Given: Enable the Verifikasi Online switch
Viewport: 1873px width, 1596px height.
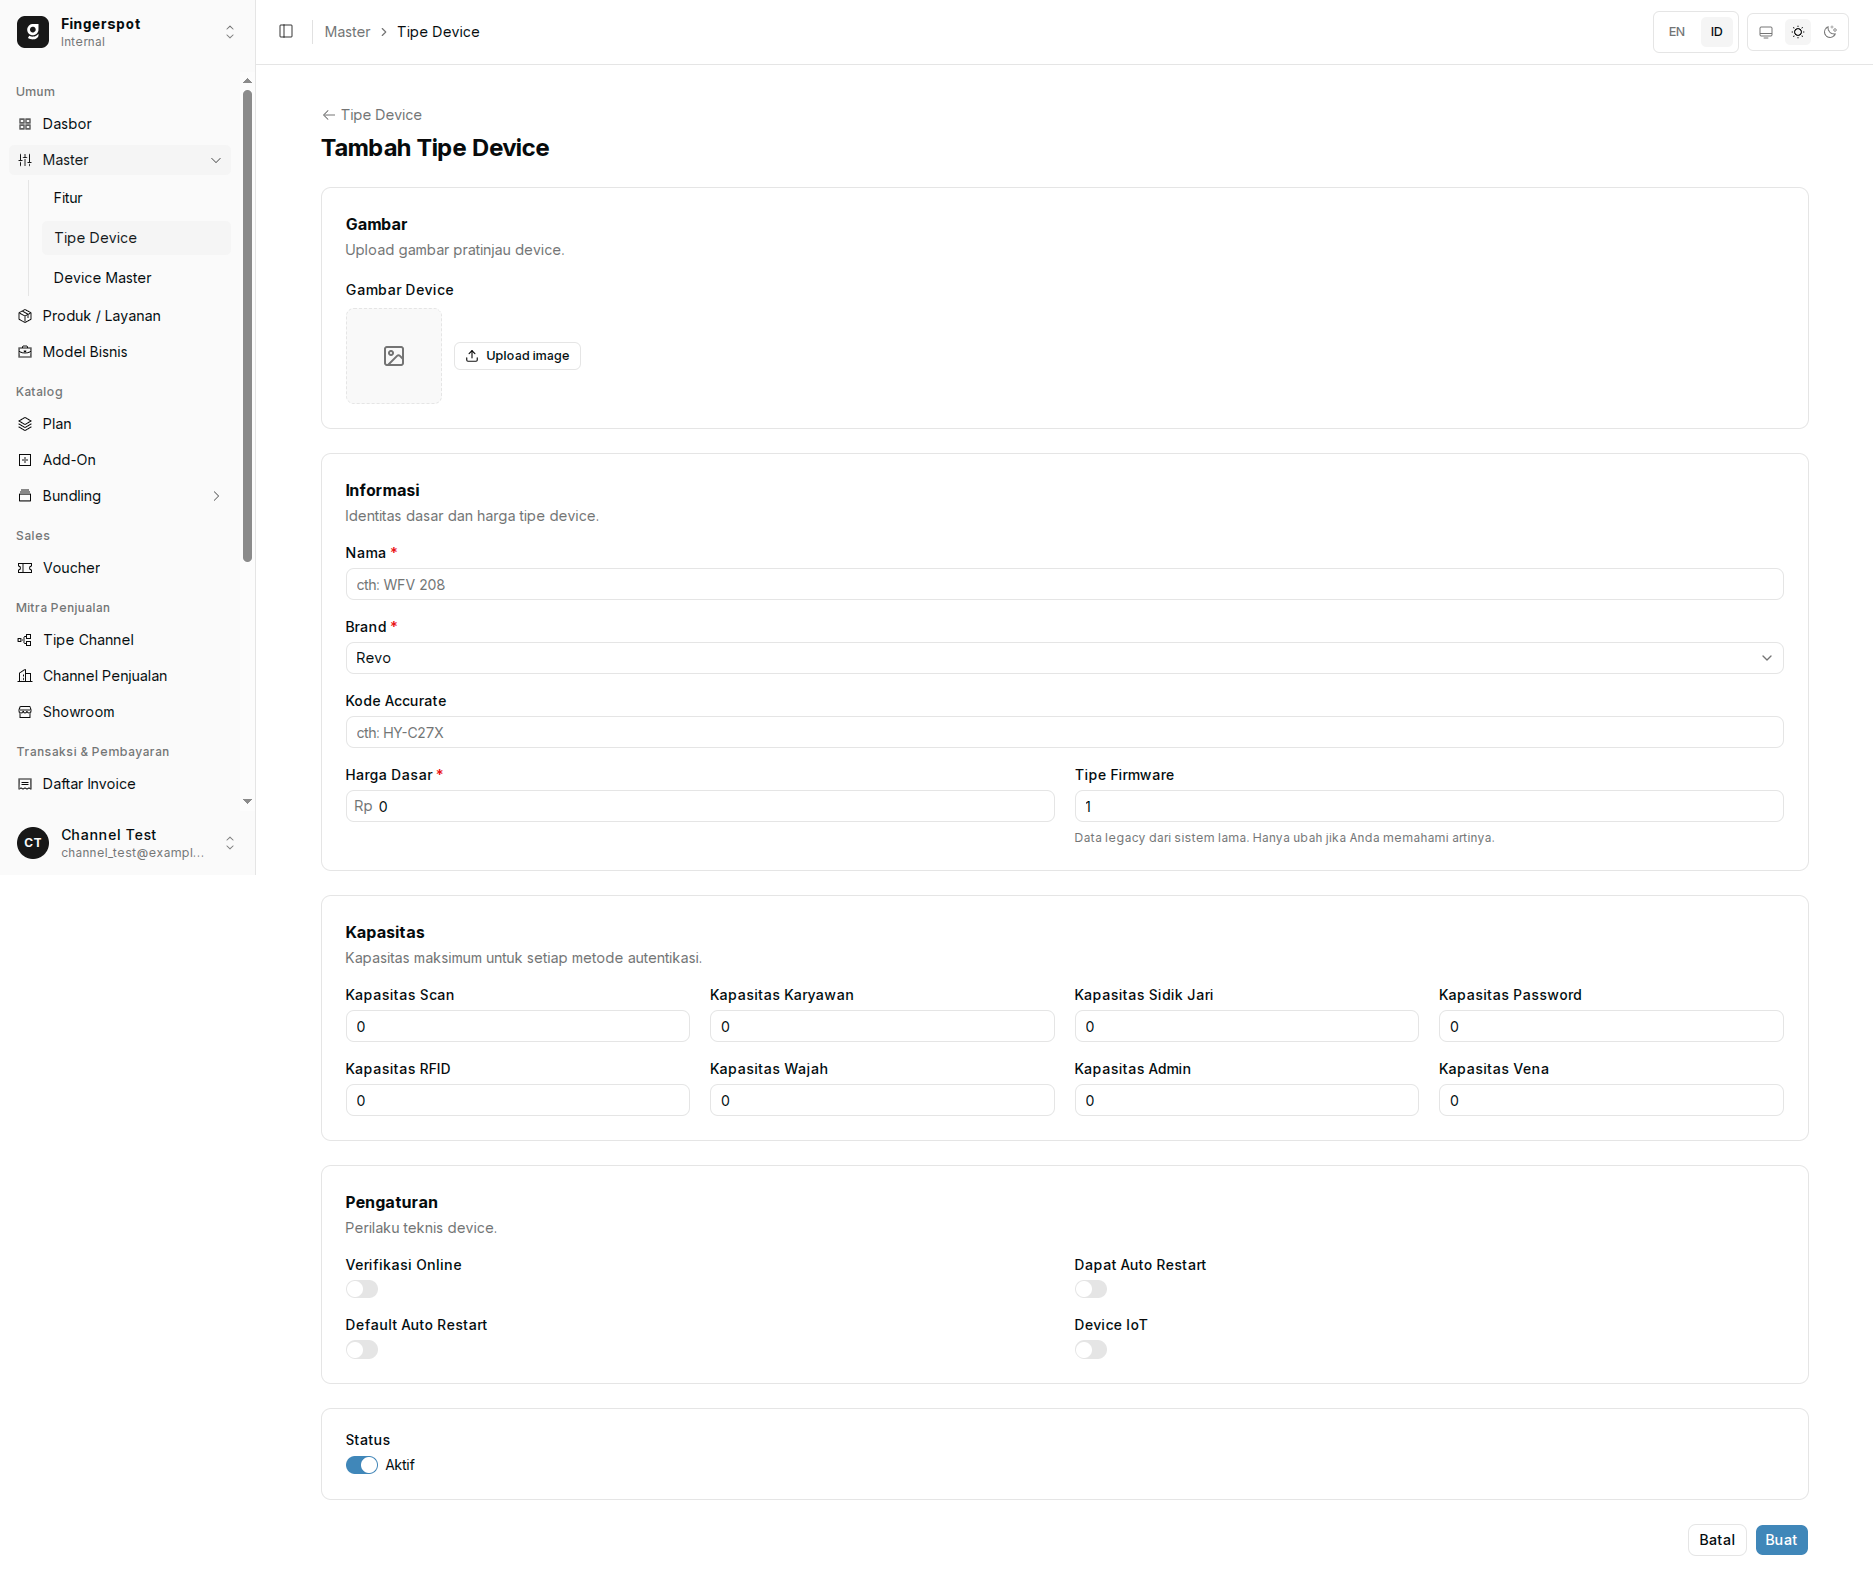Looking at the screenshot, I should point(362,1289).
